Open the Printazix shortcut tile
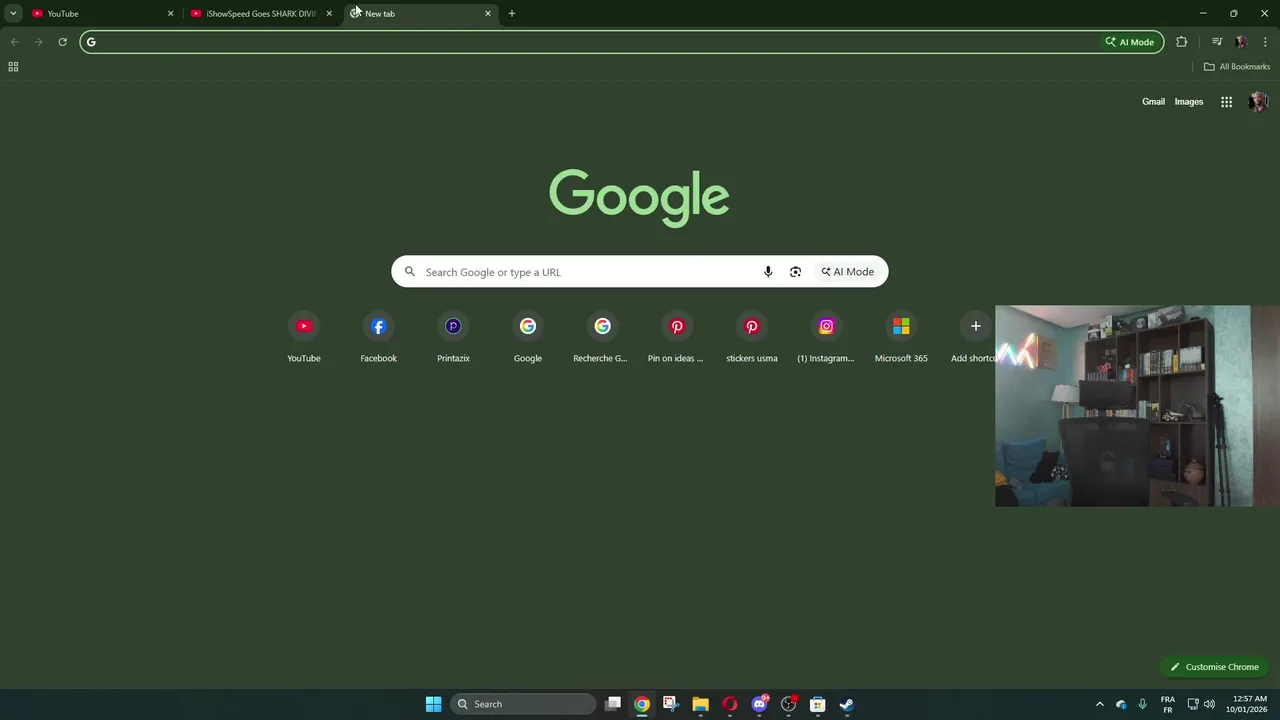Viewport: 1280px width, 720px height. click(x=453, y=337)
